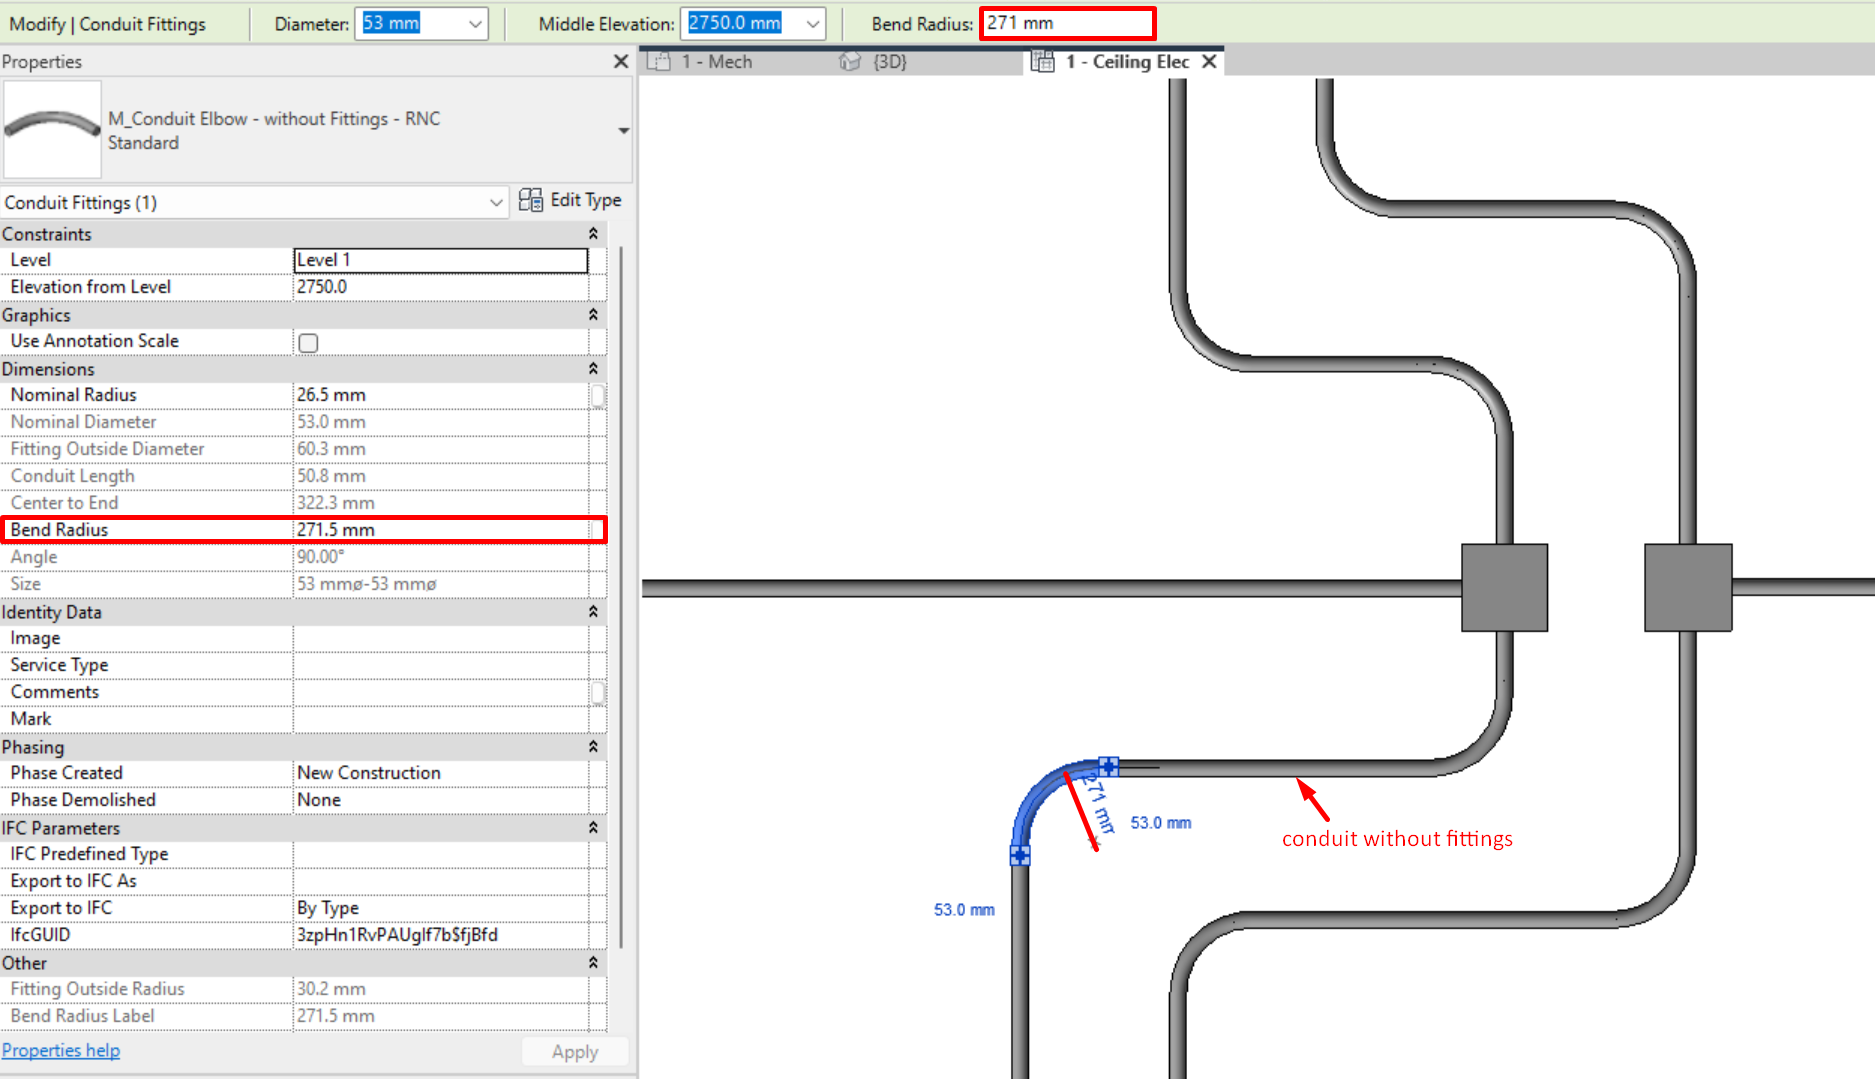Click the Conduit Length value 50.8 mm

(441, 476)
